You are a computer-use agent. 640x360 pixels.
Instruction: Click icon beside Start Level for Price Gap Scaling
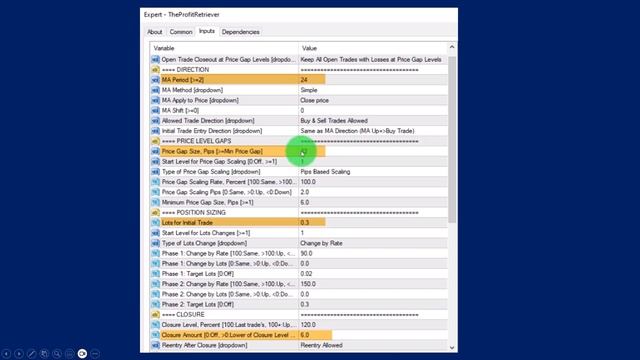(x=155, y=162)
